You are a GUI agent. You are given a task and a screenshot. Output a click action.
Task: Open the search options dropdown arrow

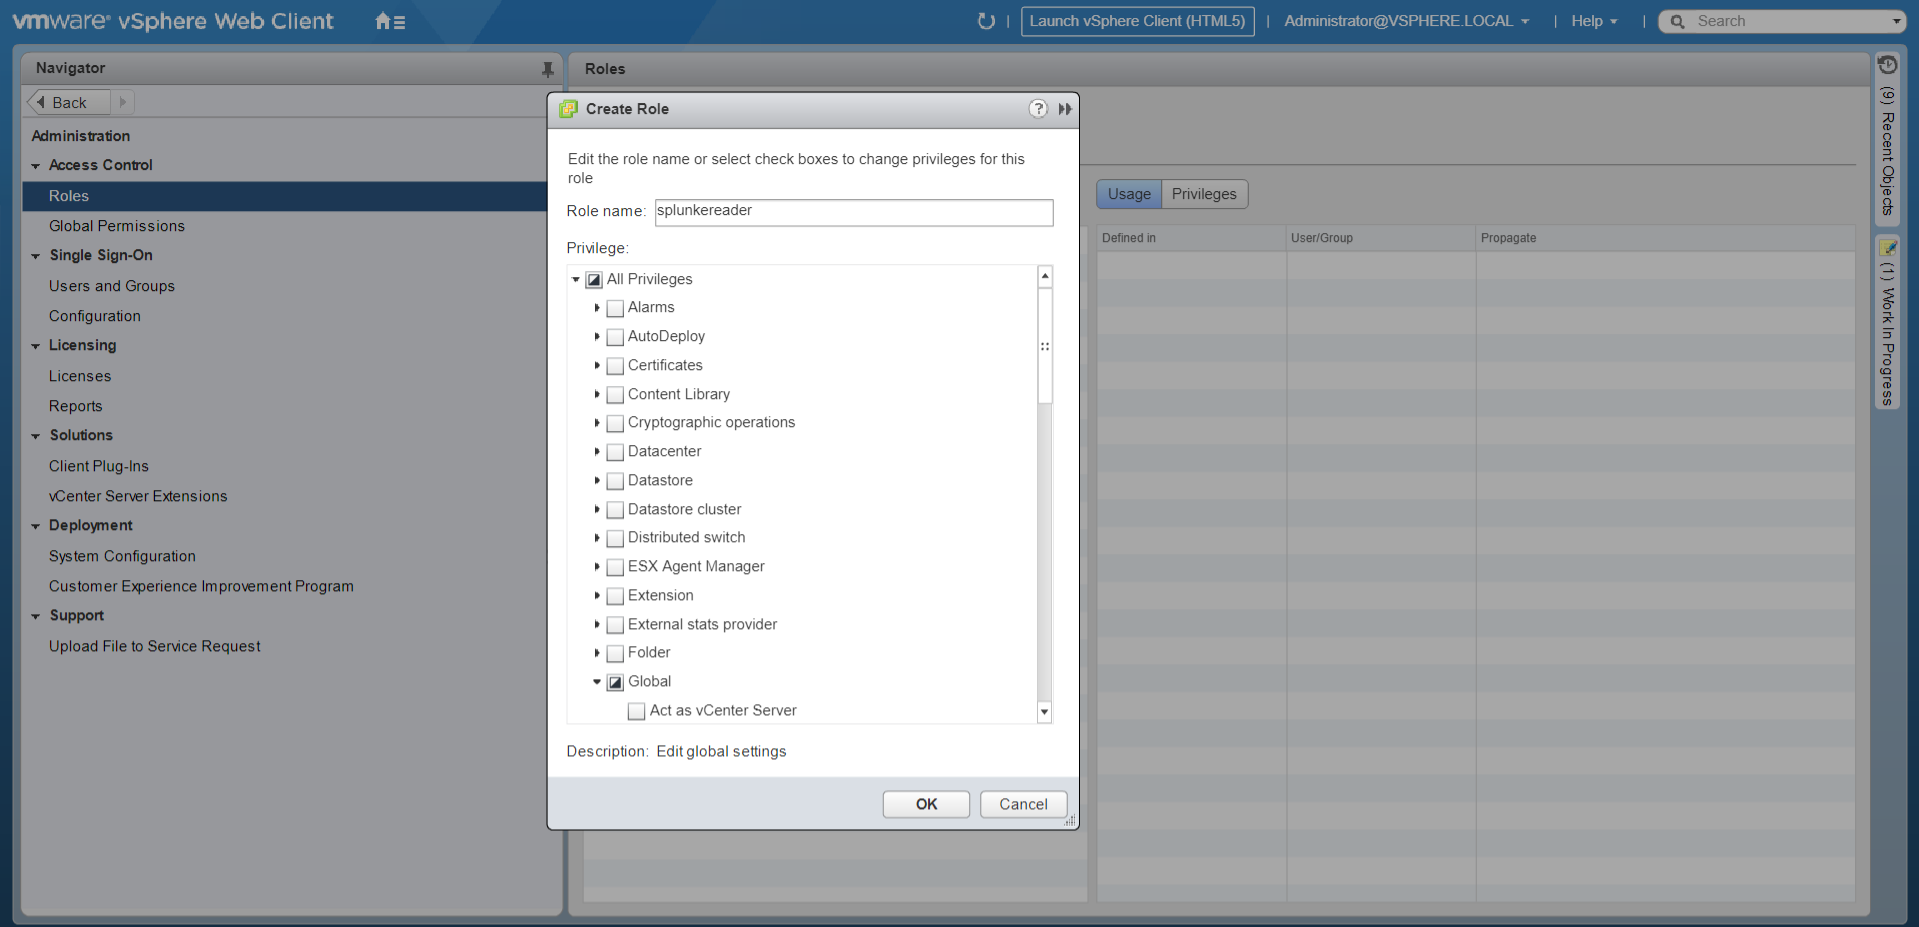click(x=1896, y=21)
